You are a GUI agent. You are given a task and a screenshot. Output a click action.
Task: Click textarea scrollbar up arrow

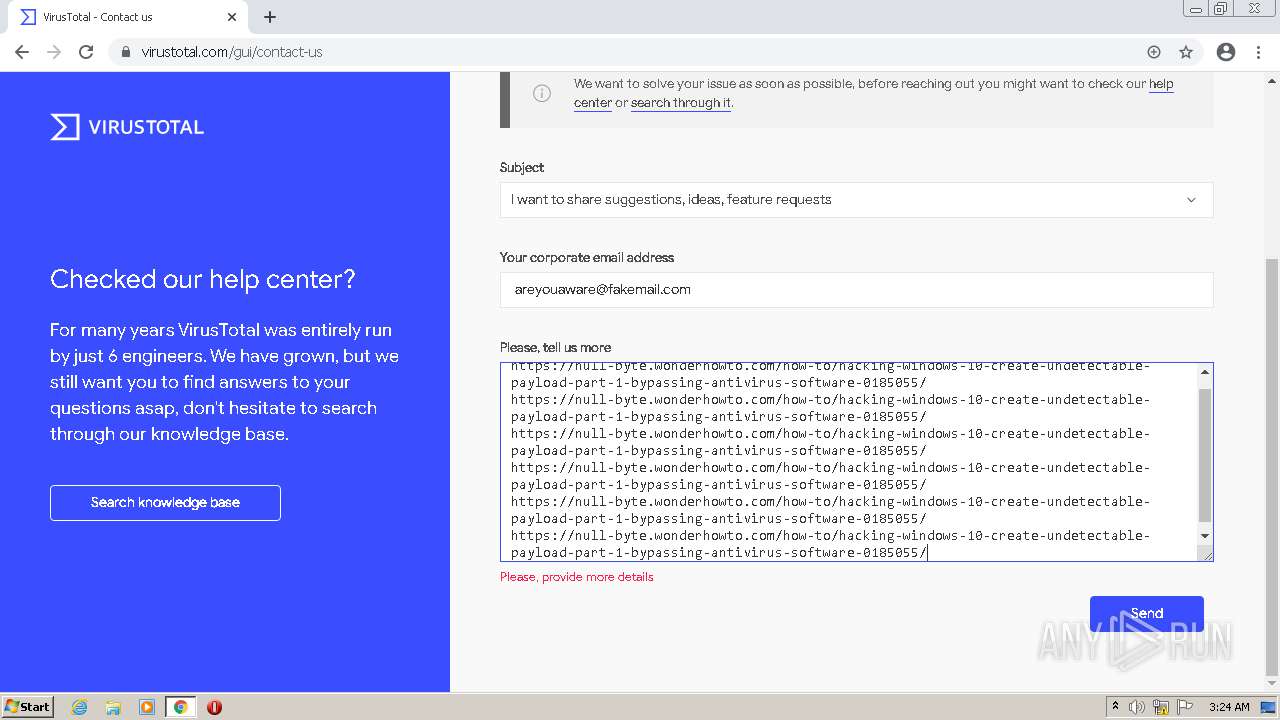pos(1205,372)
